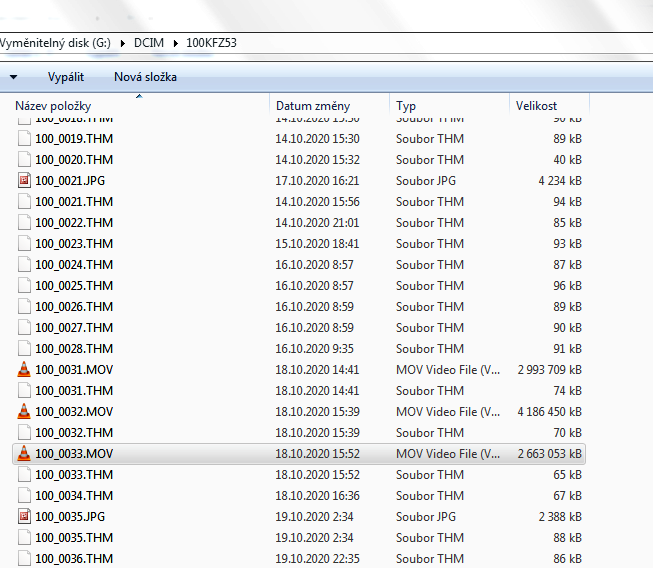Click the file icon of 100_0021.THM
The height and width of the screenshot is (568, 653).
click(24, 202)
